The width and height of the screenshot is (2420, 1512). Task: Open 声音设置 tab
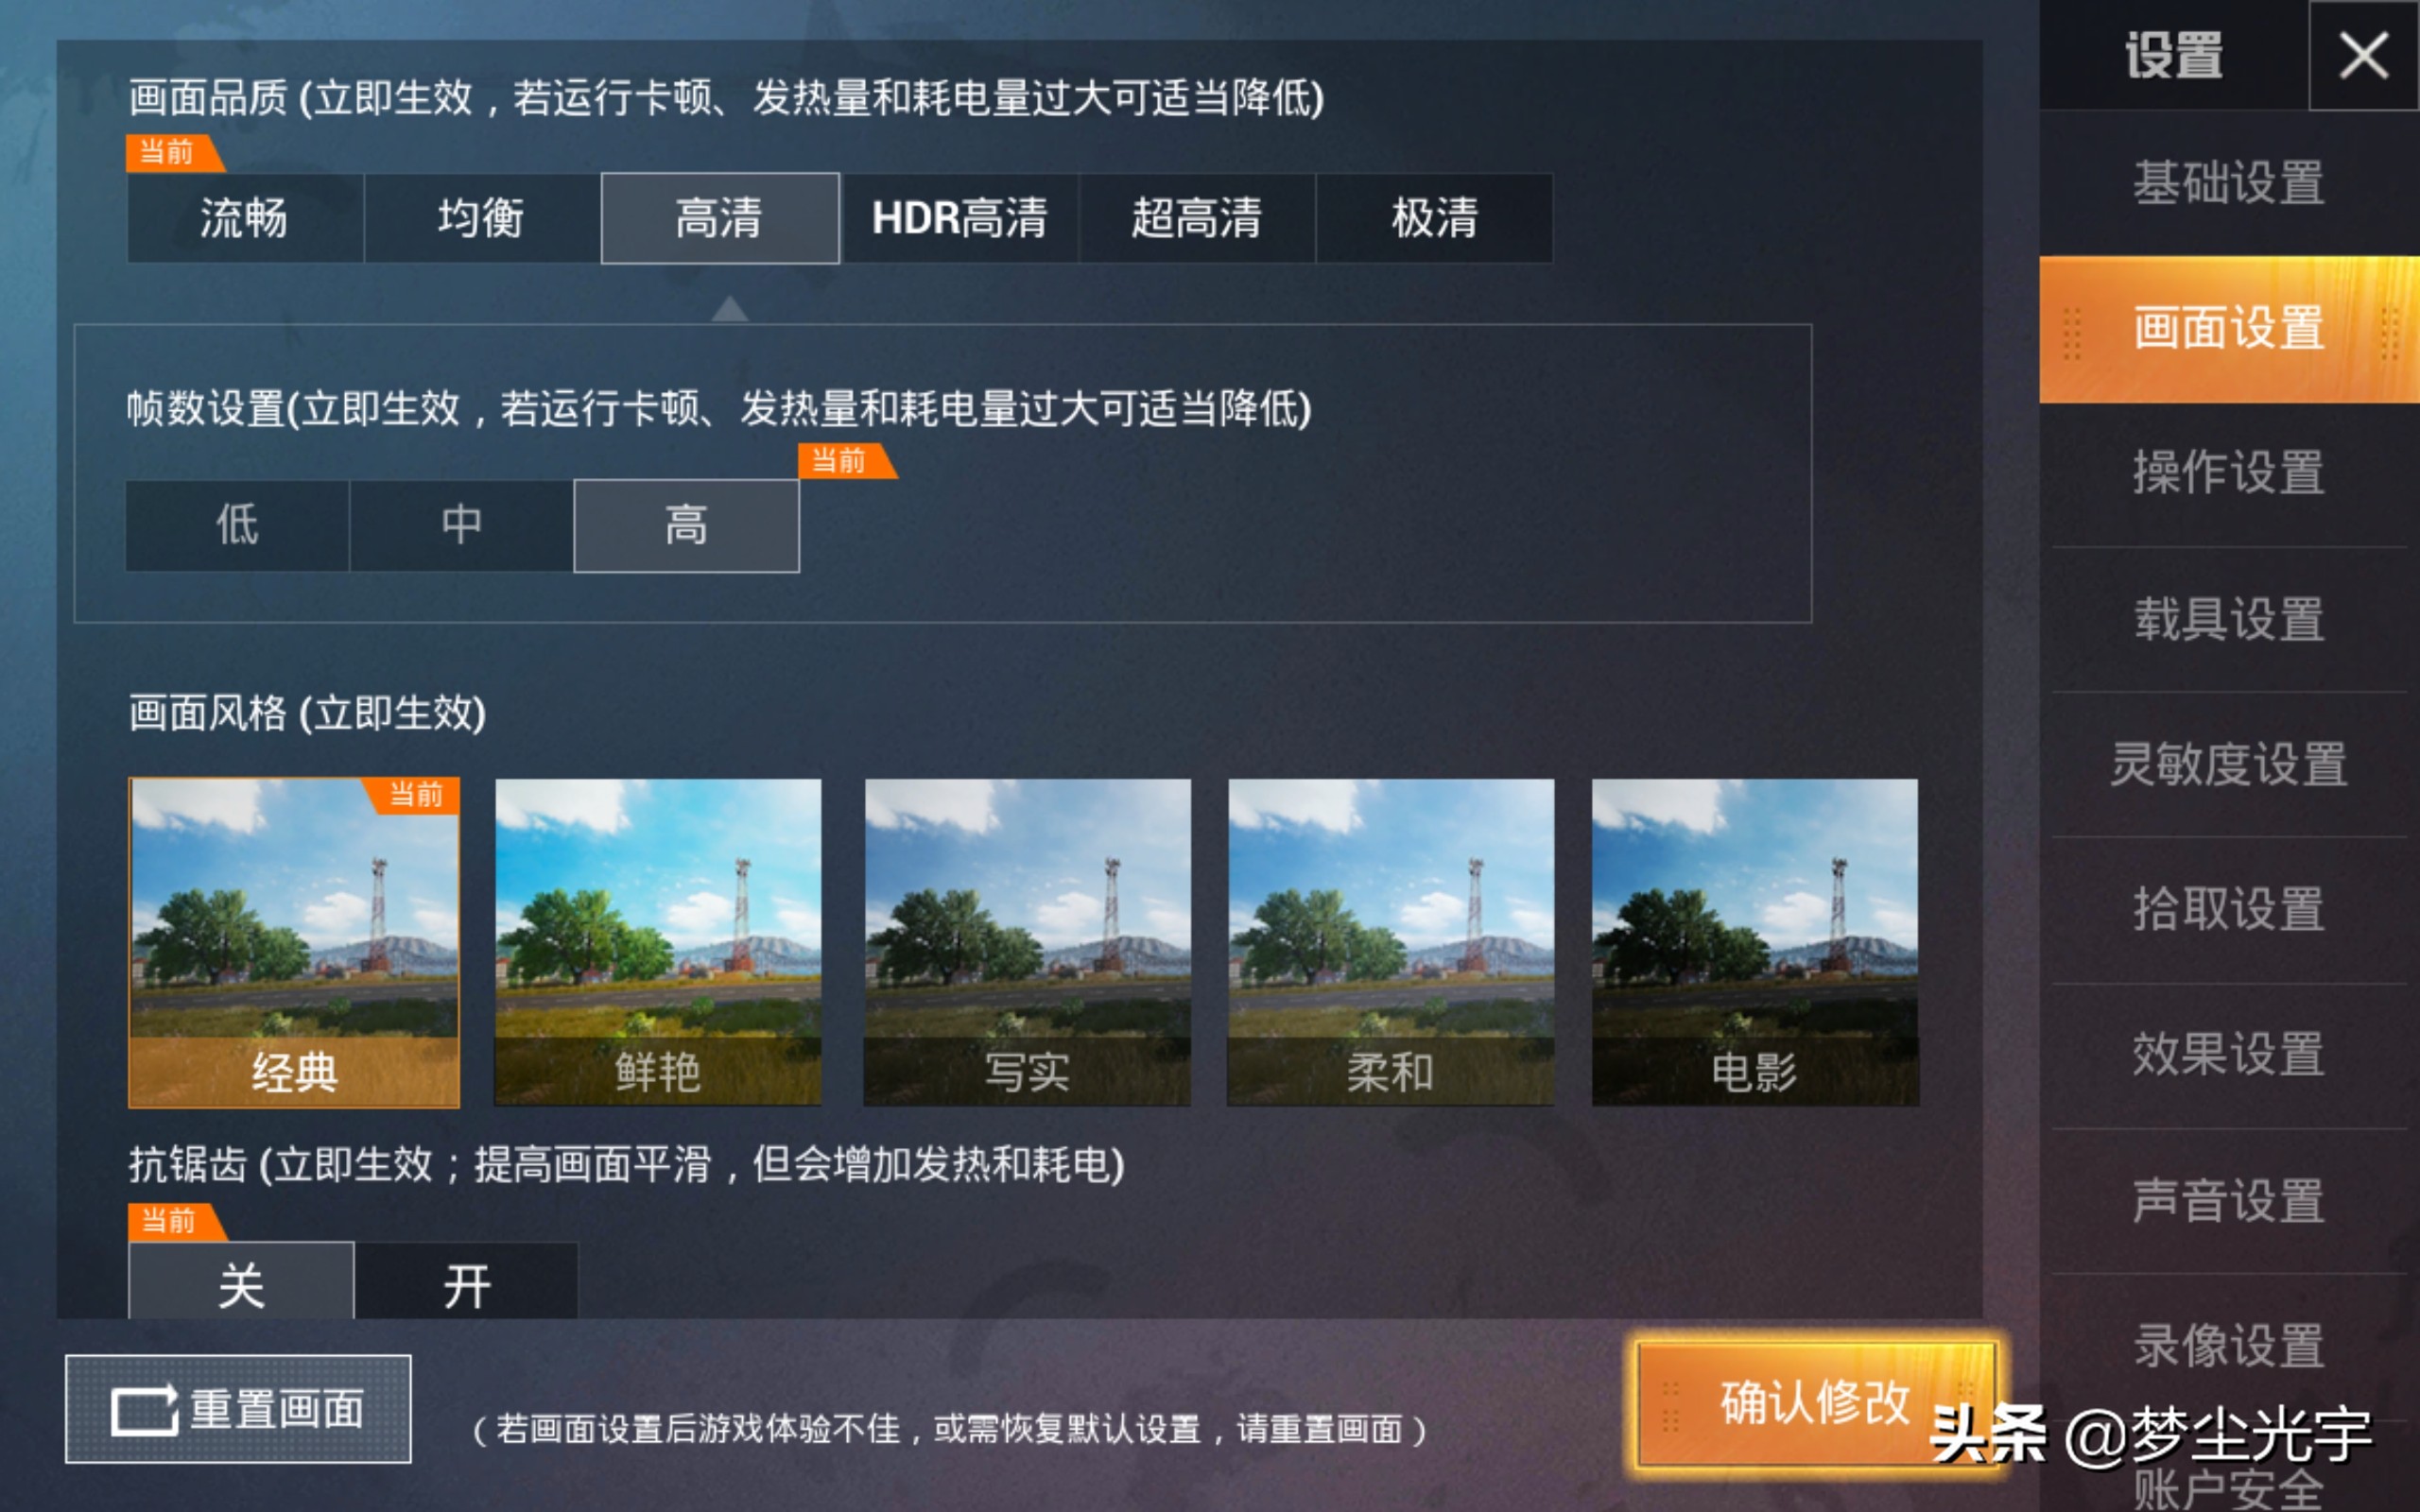click(2229, 1201)
